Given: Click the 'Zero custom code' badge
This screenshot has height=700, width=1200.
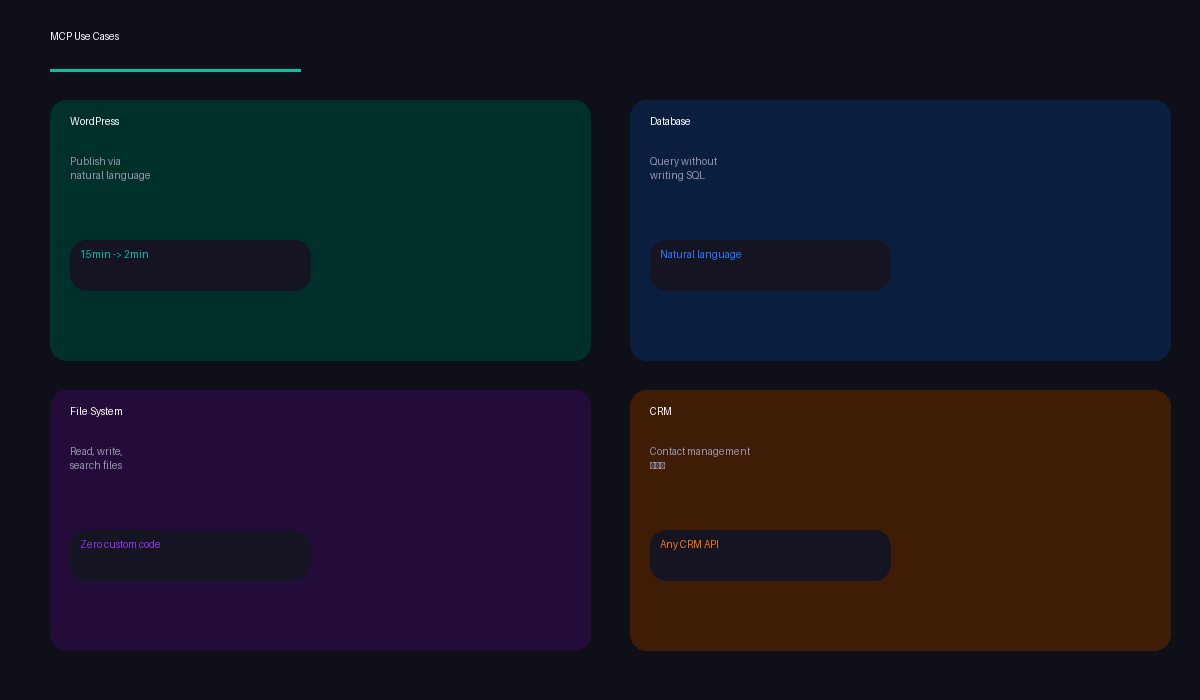Looking at the screenshot, I should 190,555.
